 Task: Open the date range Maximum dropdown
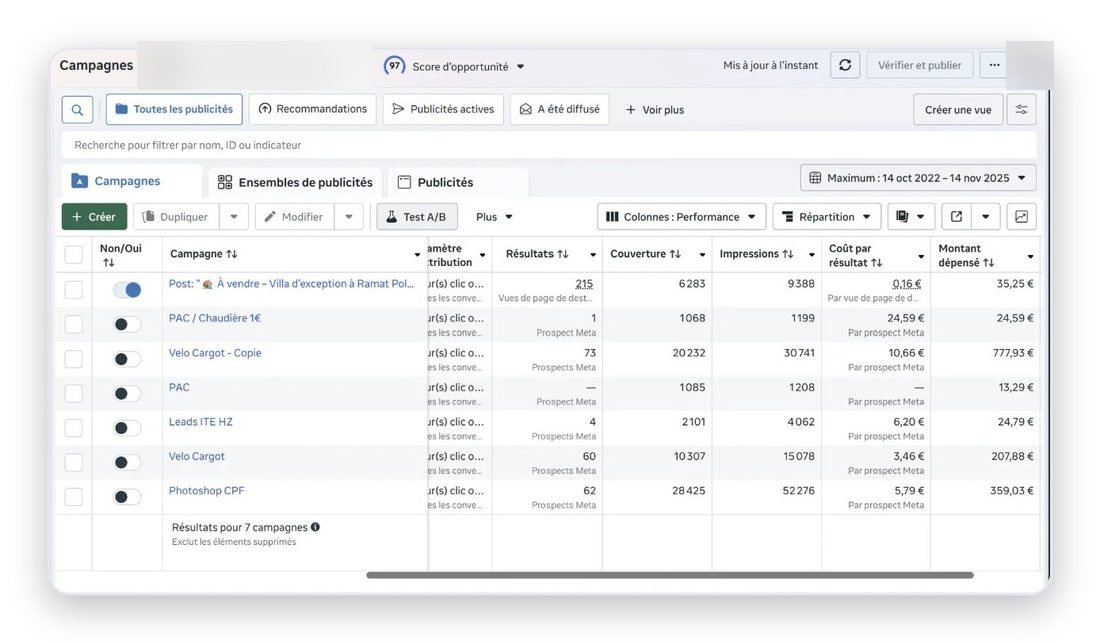[x=918, y=178]
